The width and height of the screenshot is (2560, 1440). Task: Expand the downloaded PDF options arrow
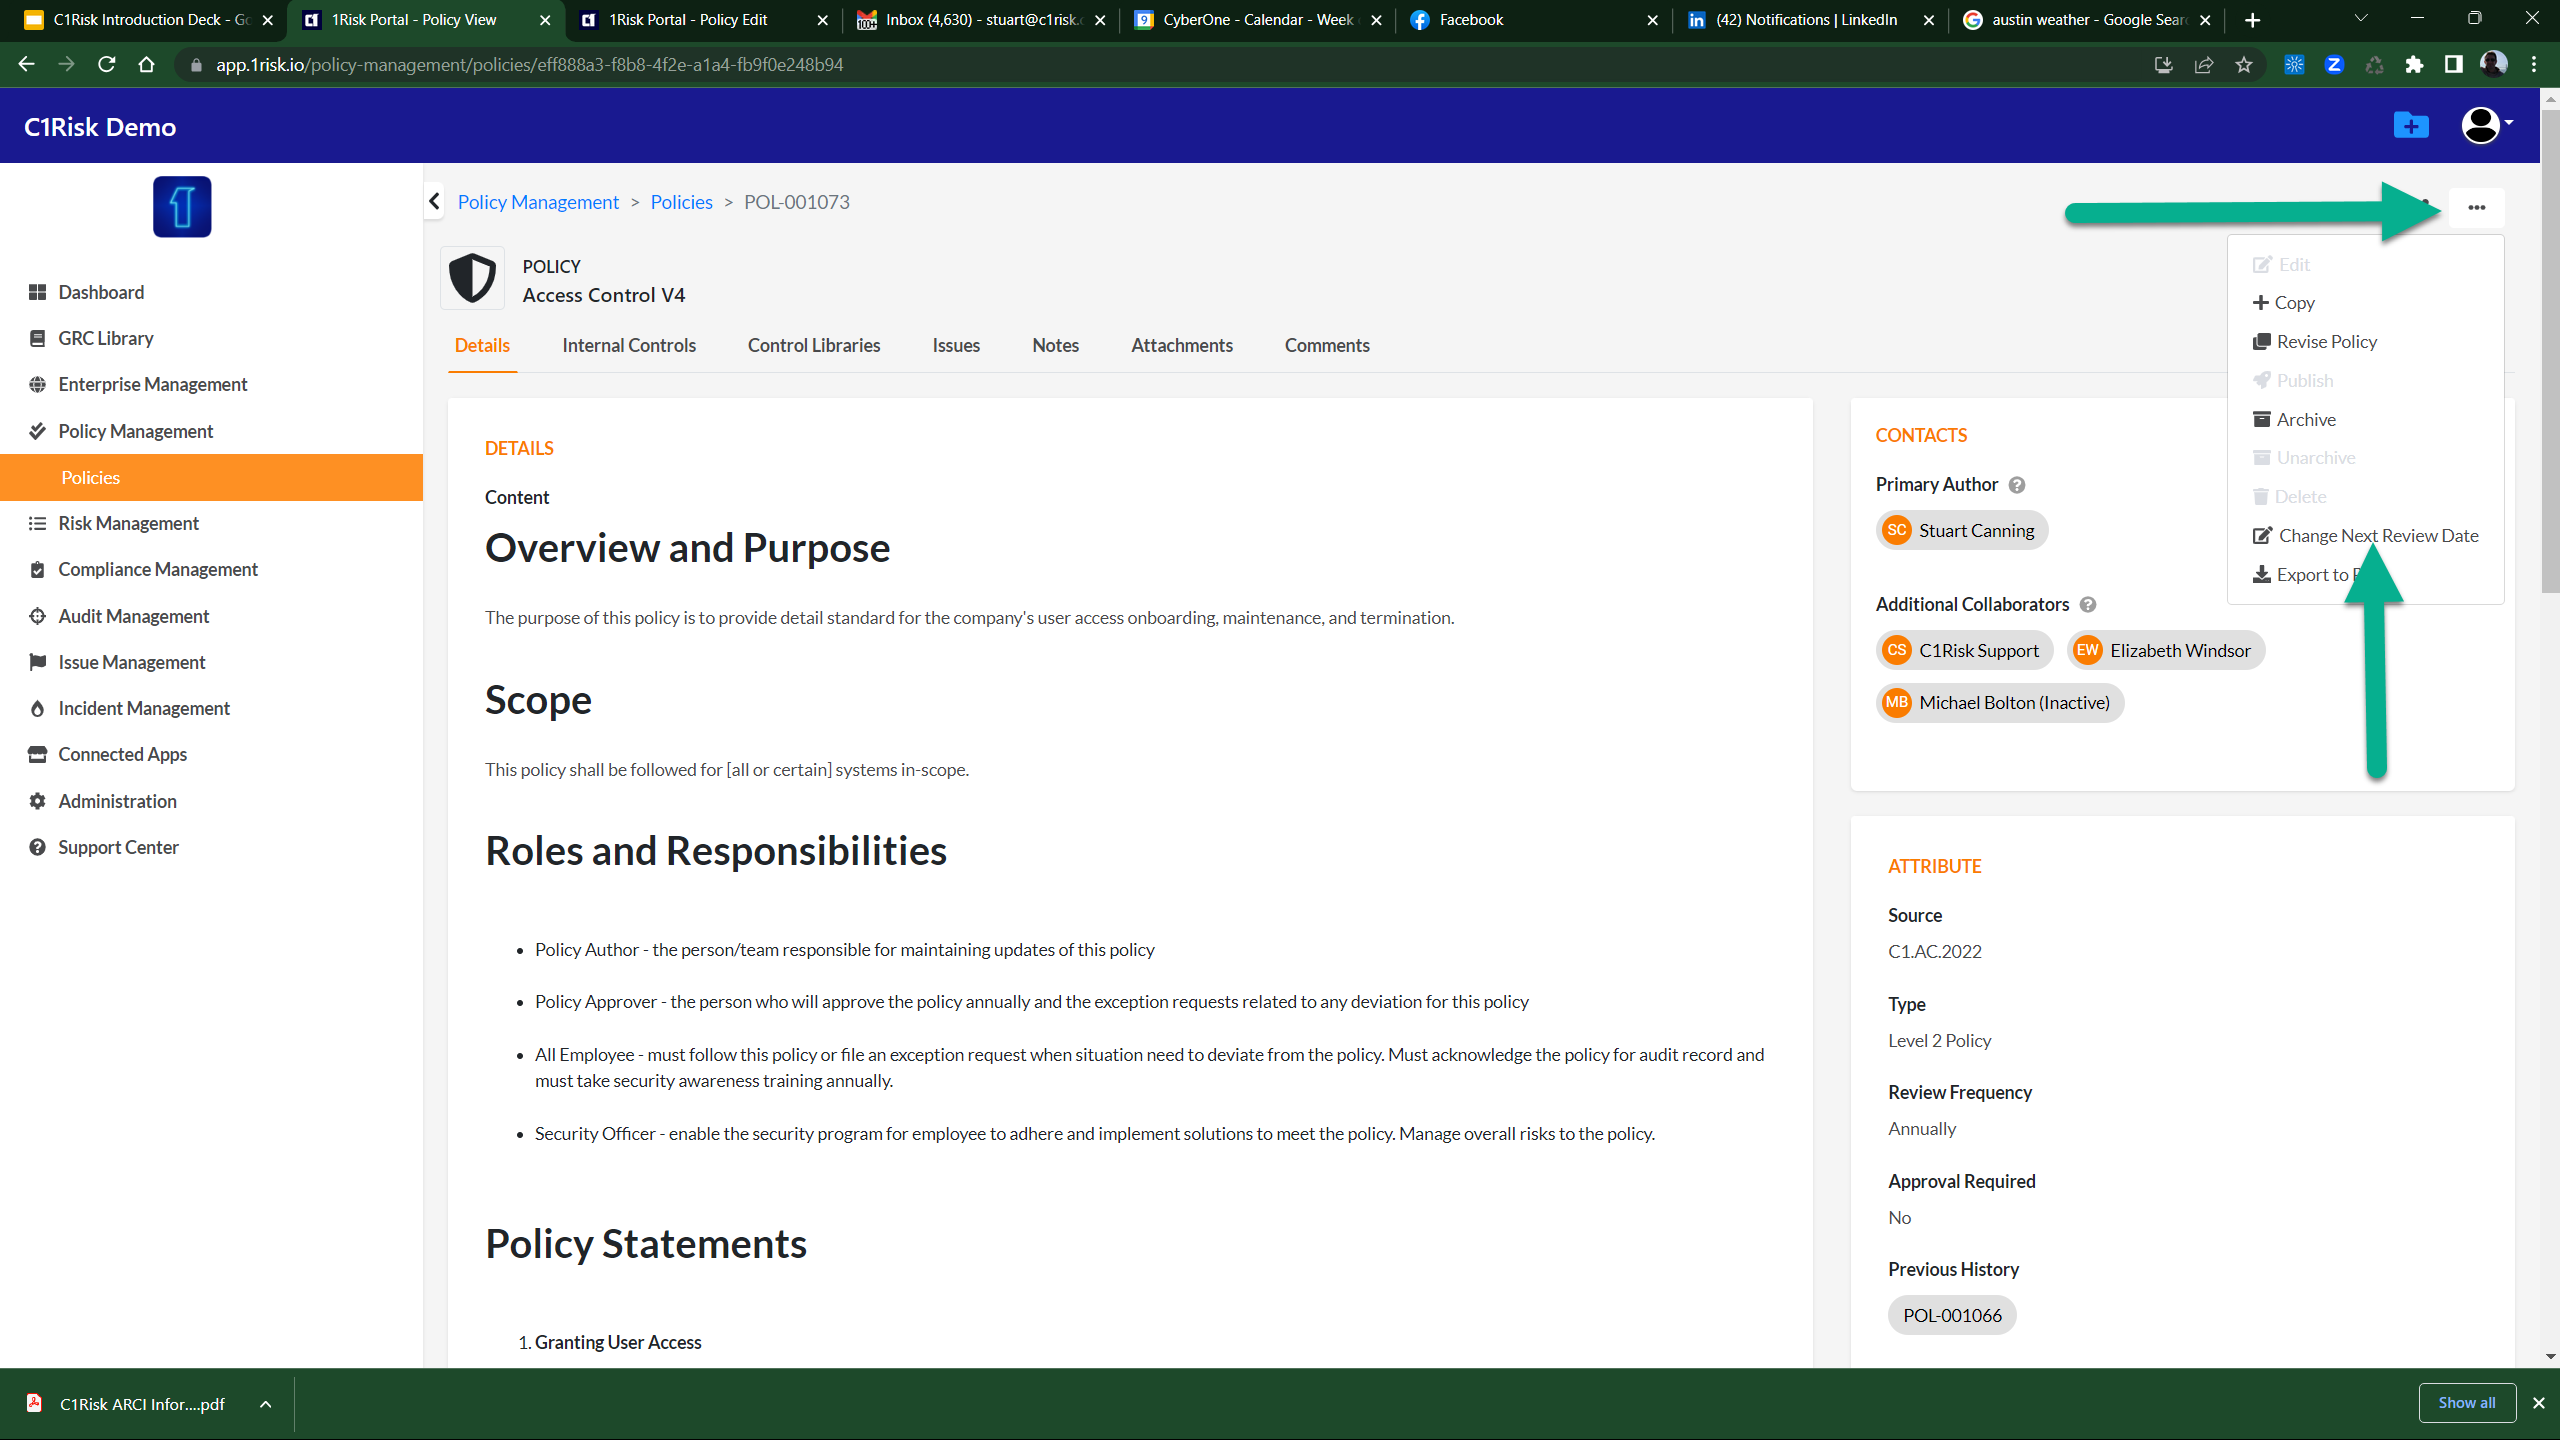pos(265,1404)
